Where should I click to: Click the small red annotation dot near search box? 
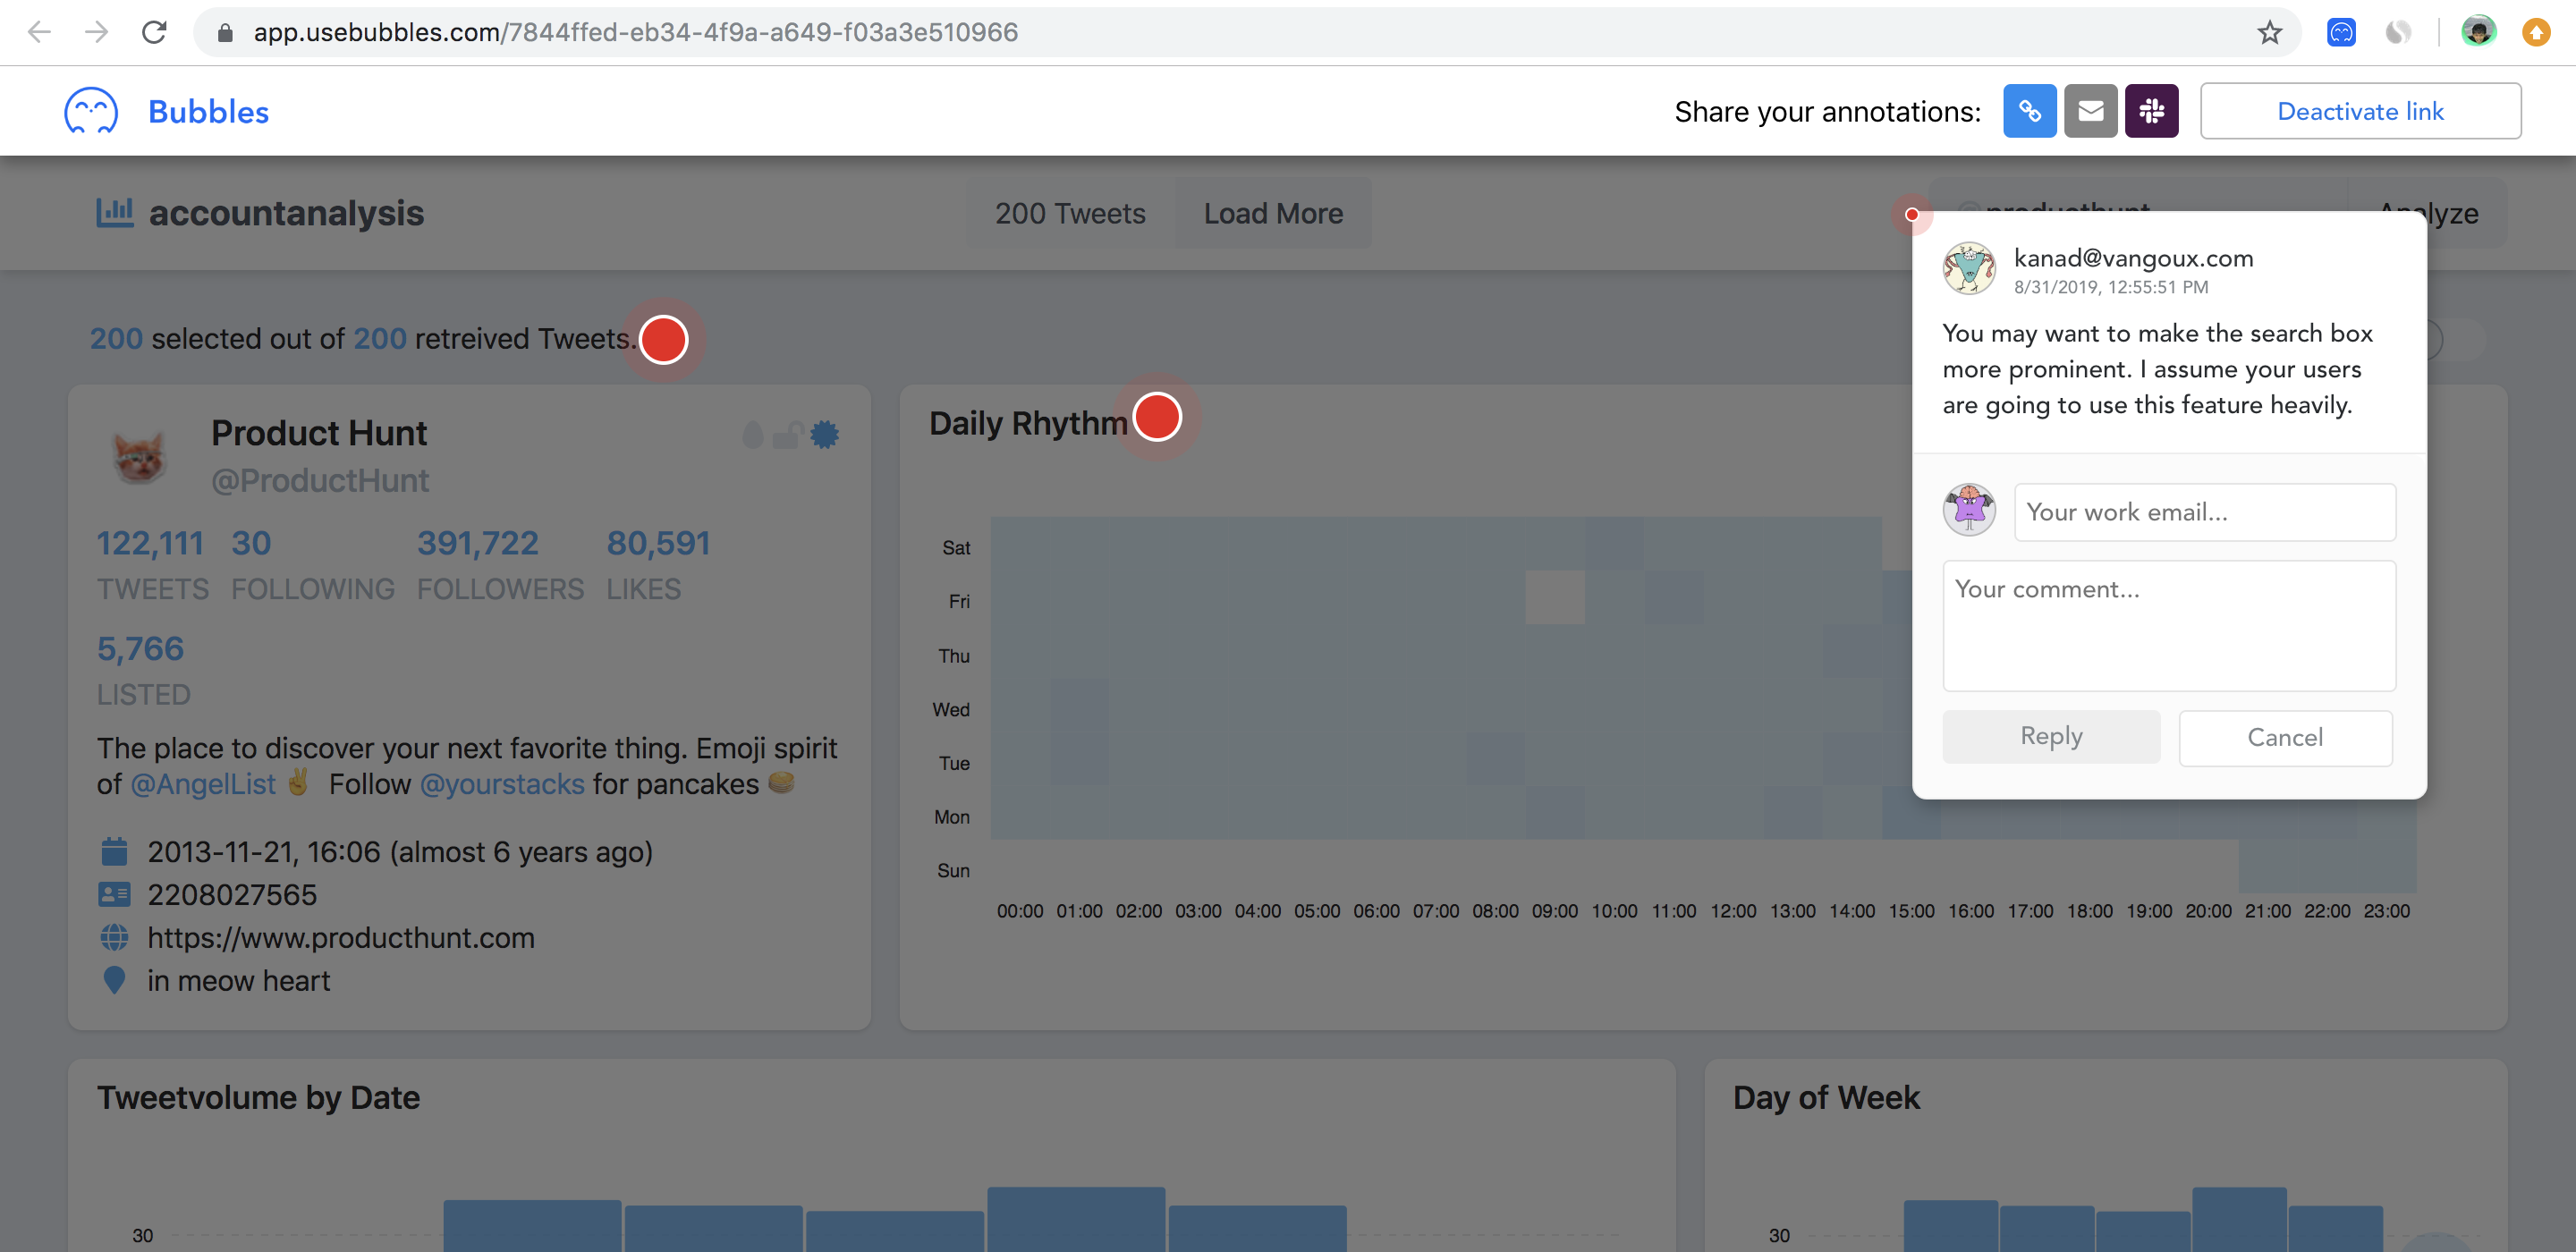1911,214
